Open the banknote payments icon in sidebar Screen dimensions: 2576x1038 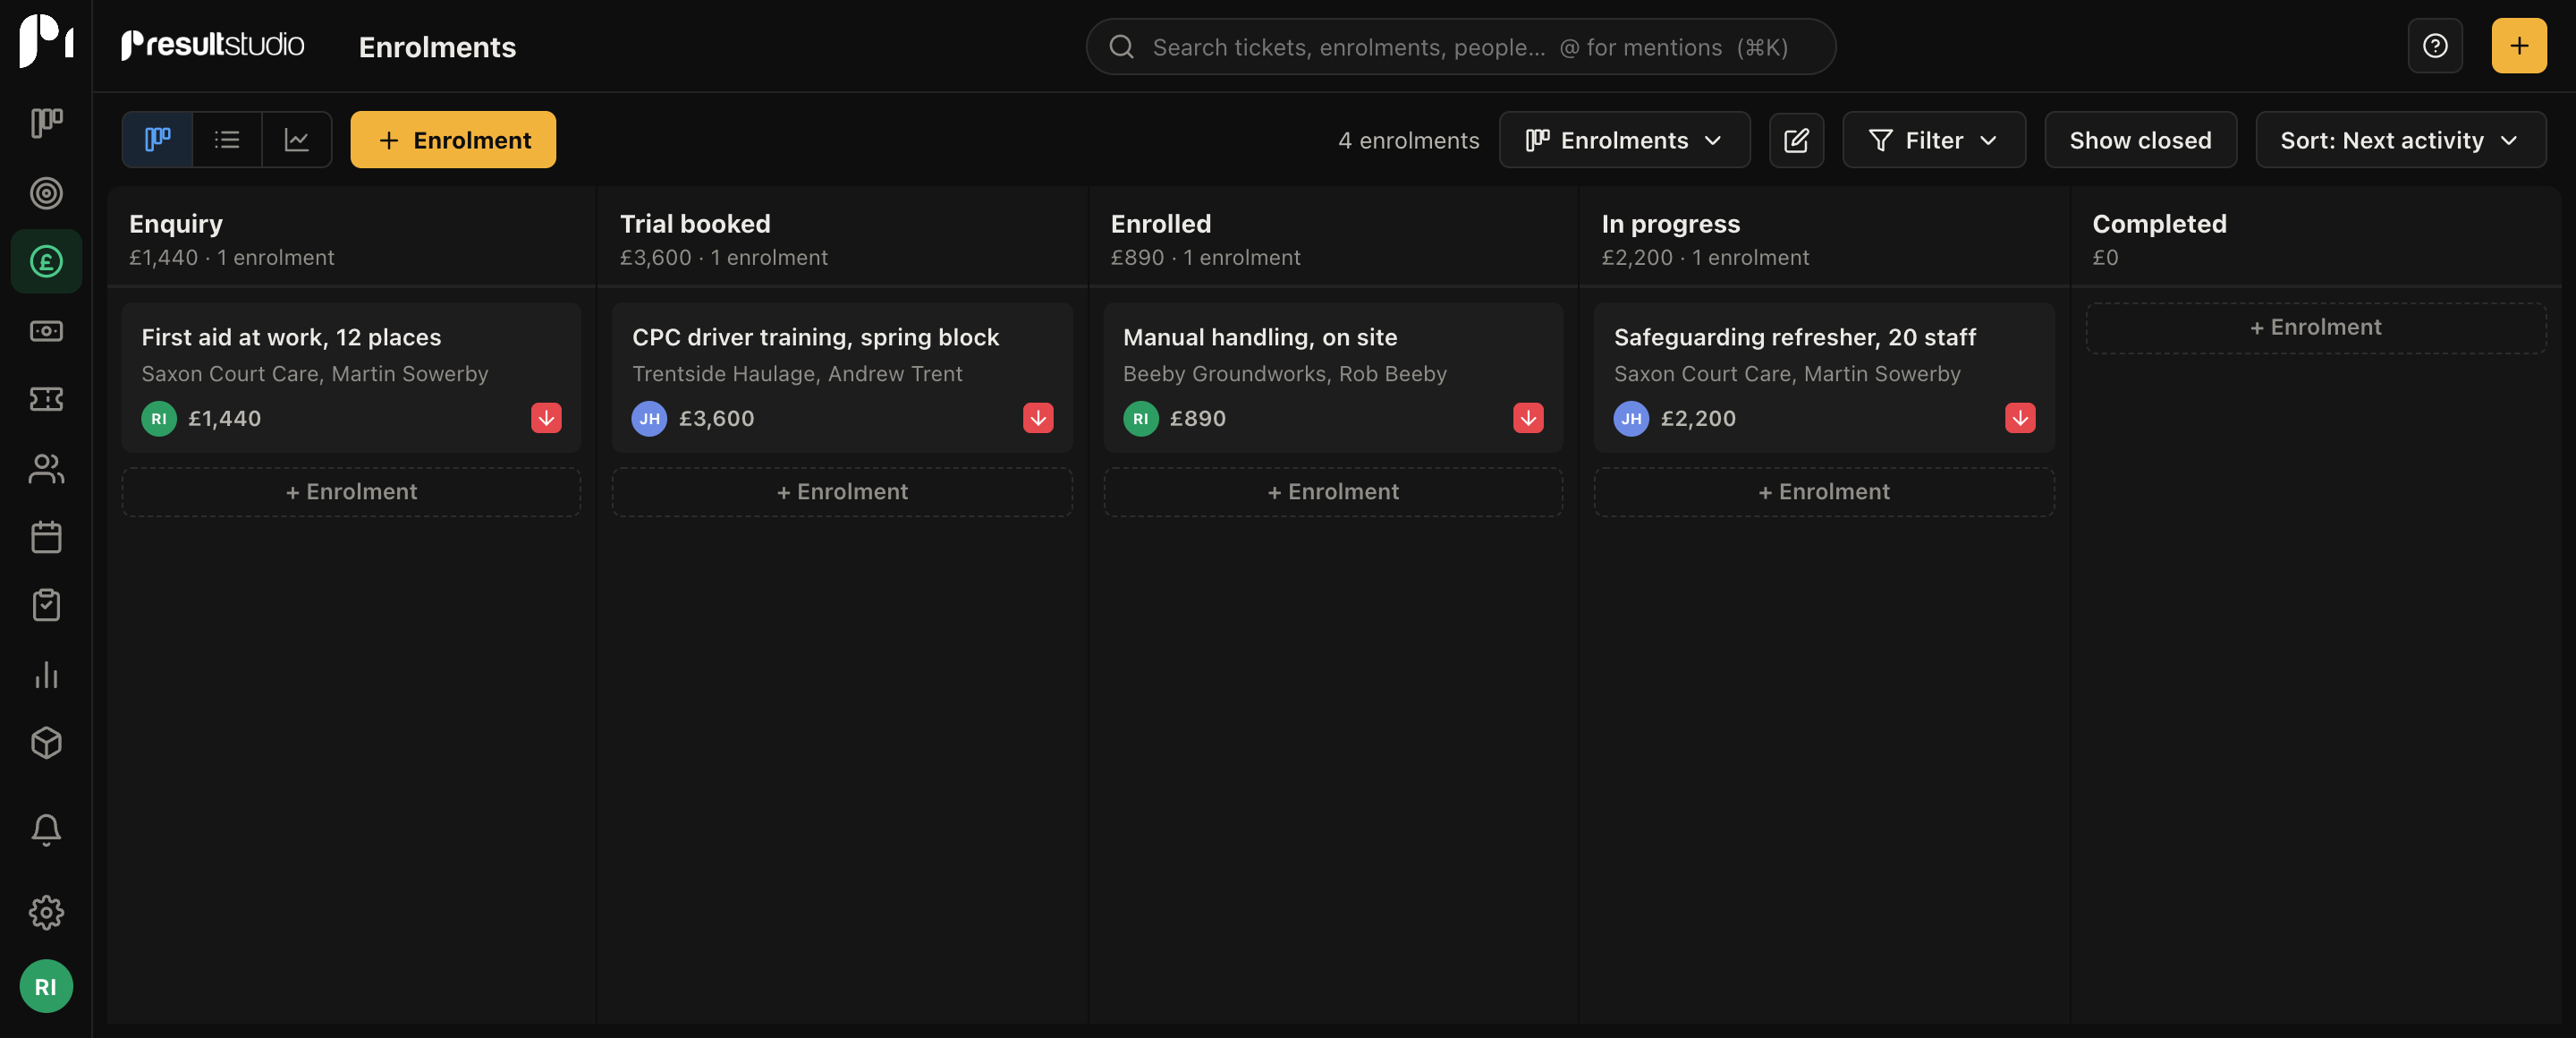tap(46, 330)
